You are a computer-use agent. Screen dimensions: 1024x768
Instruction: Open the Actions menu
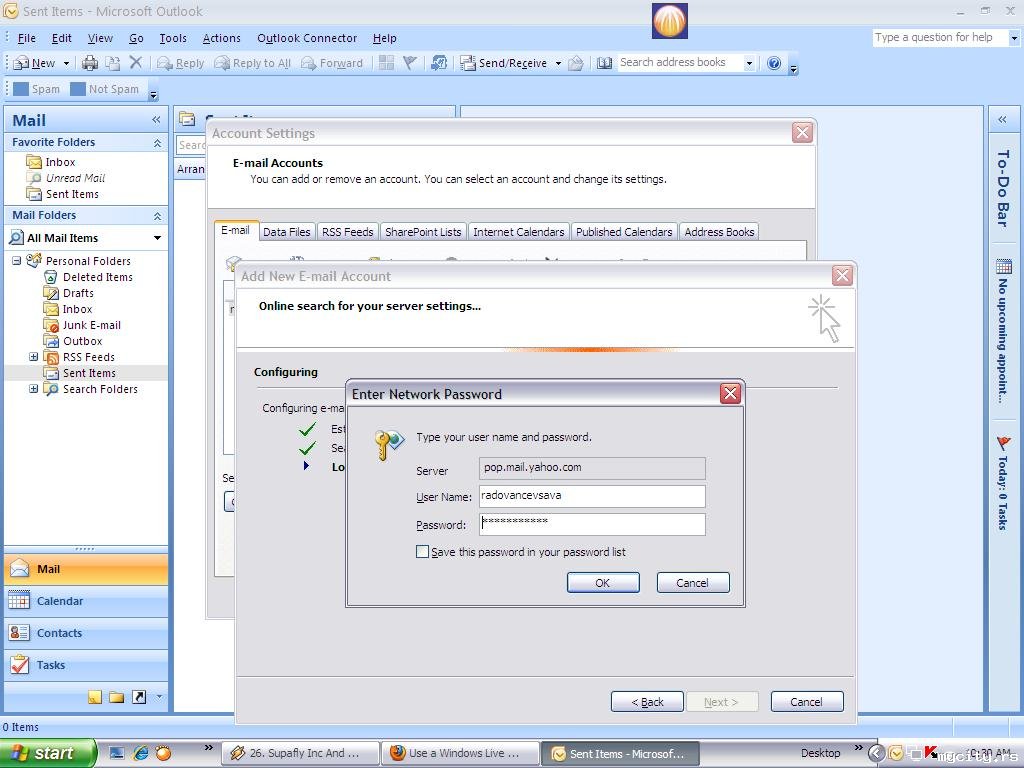(x=221, y=38)
